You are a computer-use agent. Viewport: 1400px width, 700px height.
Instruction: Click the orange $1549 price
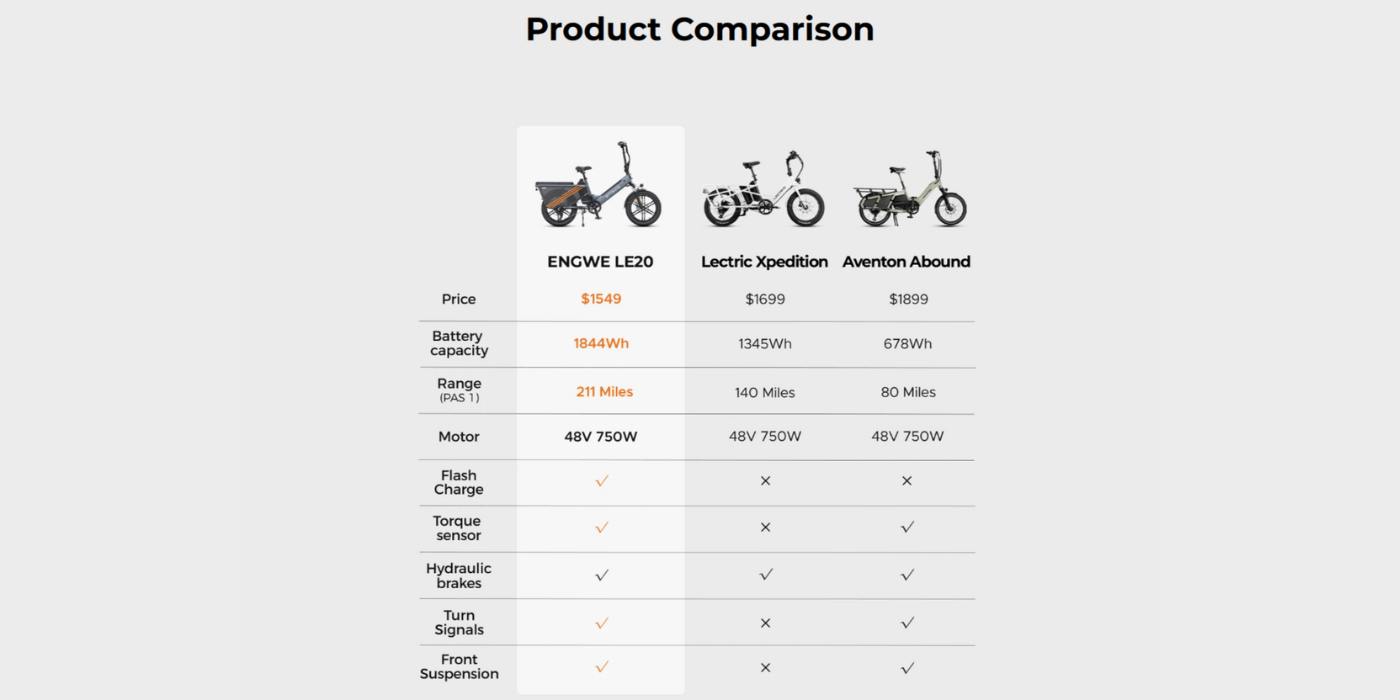pos(601,299)
